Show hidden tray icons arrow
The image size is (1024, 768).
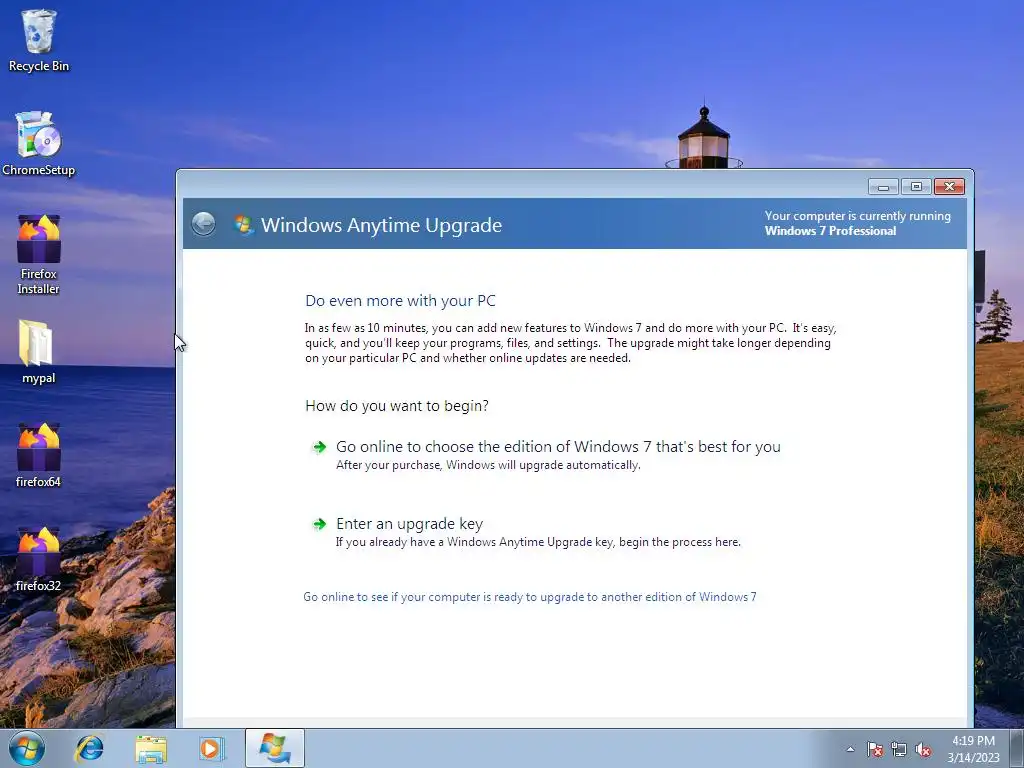[x=850, y=749]
